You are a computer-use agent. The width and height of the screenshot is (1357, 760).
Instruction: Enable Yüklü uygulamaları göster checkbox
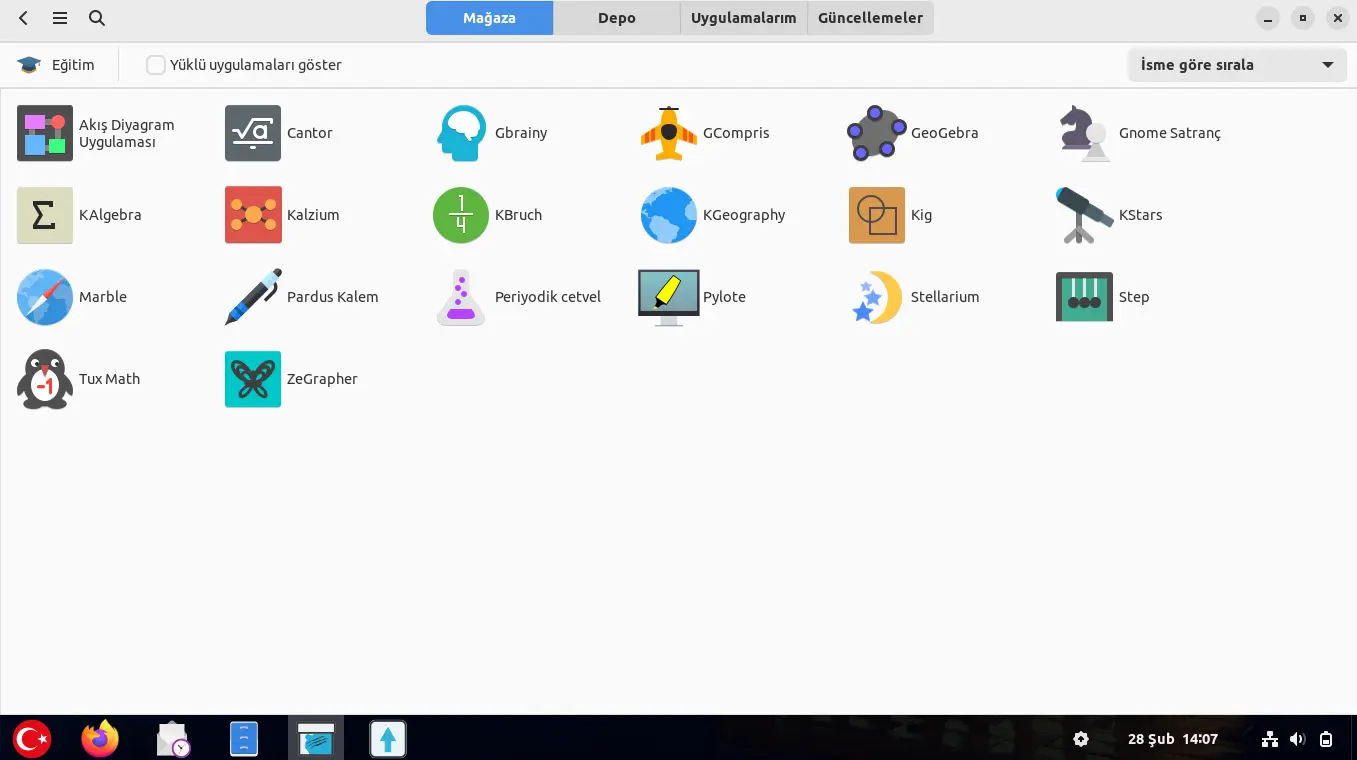(x=155, y=65)
